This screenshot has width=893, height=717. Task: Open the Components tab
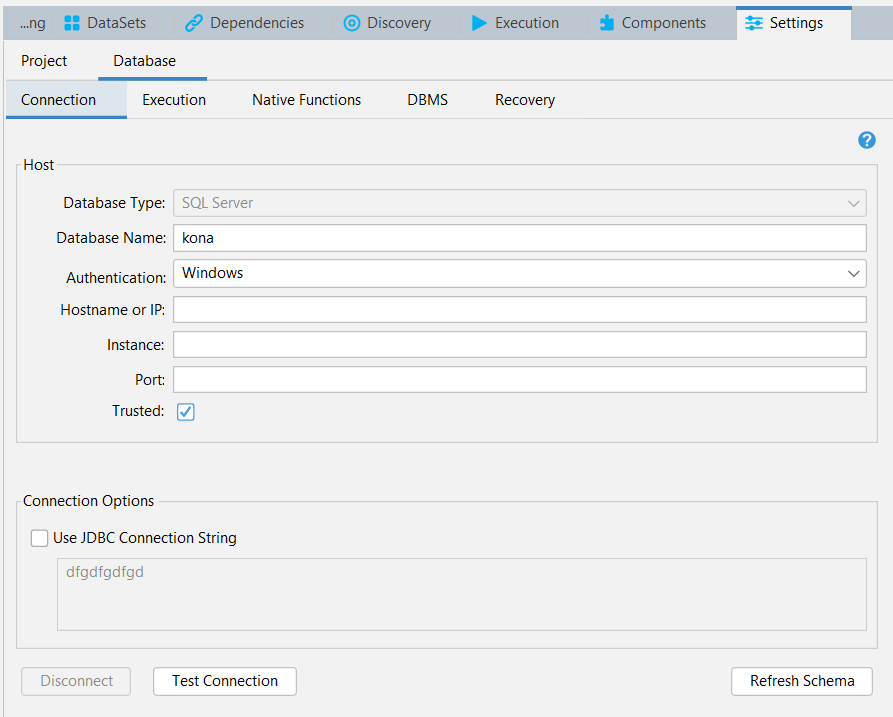653,23
